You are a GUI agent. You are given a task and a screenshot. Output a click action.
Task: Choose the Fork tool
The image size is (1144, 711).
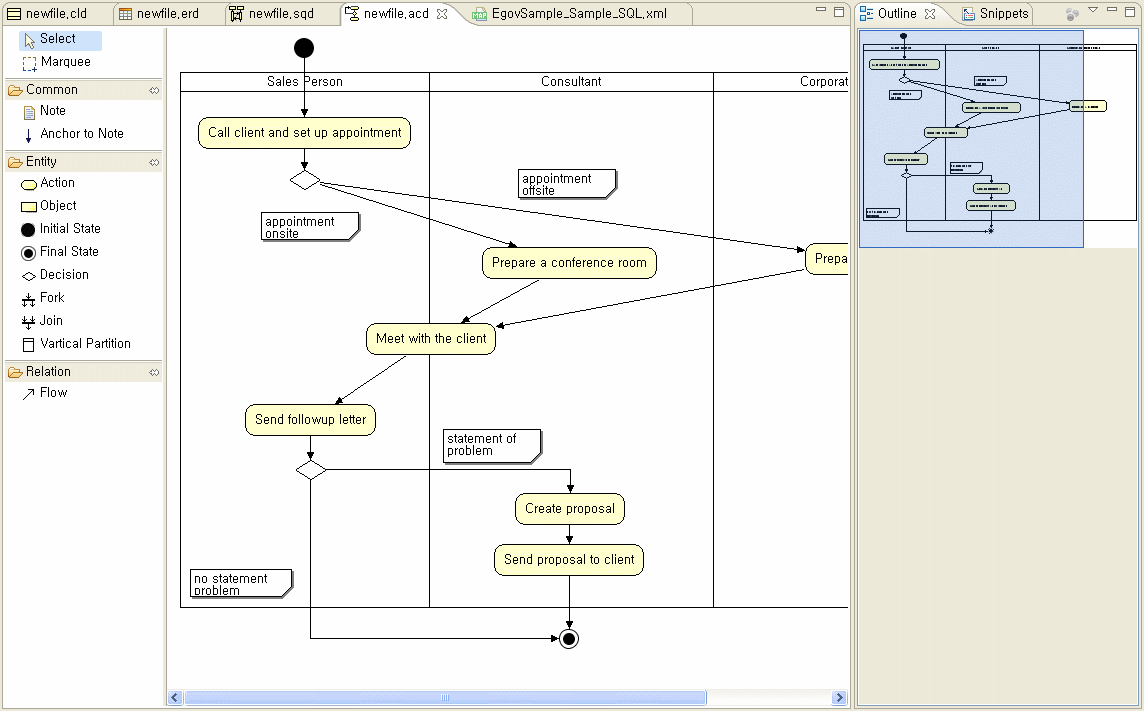[52, 298]
